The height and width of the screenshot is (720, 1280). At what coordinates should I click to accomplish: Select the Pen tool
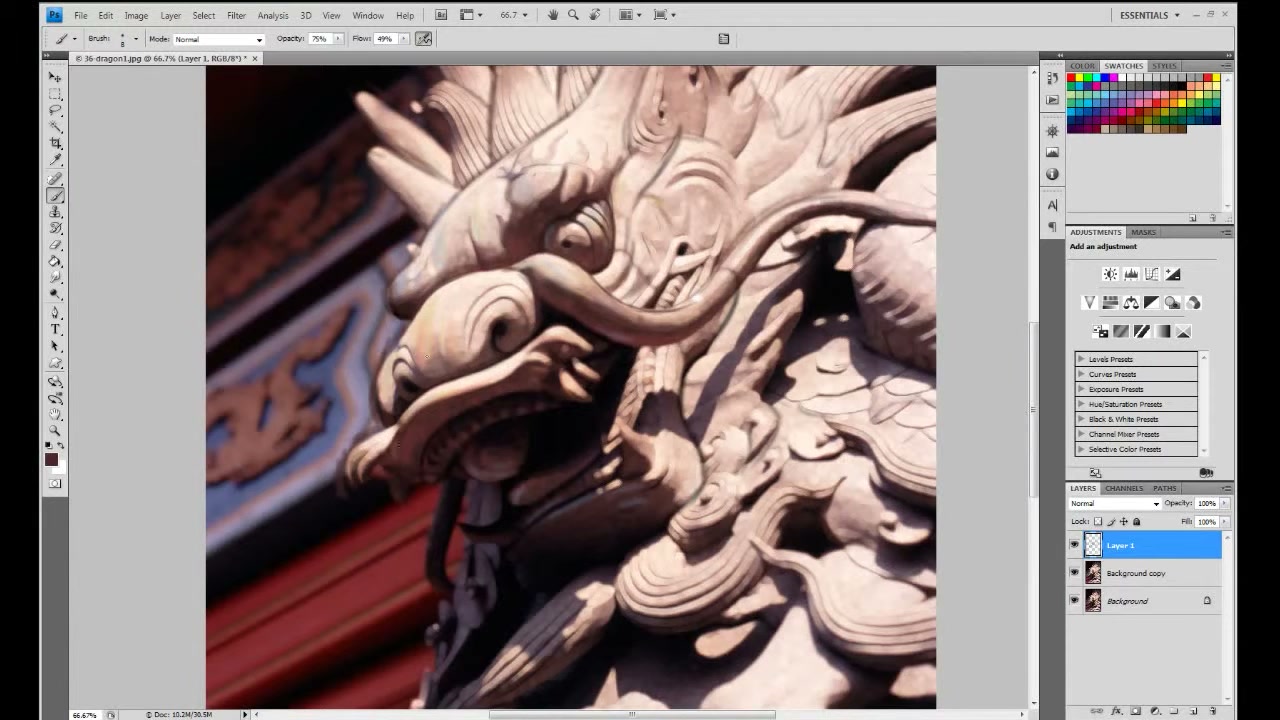(55, 313)
